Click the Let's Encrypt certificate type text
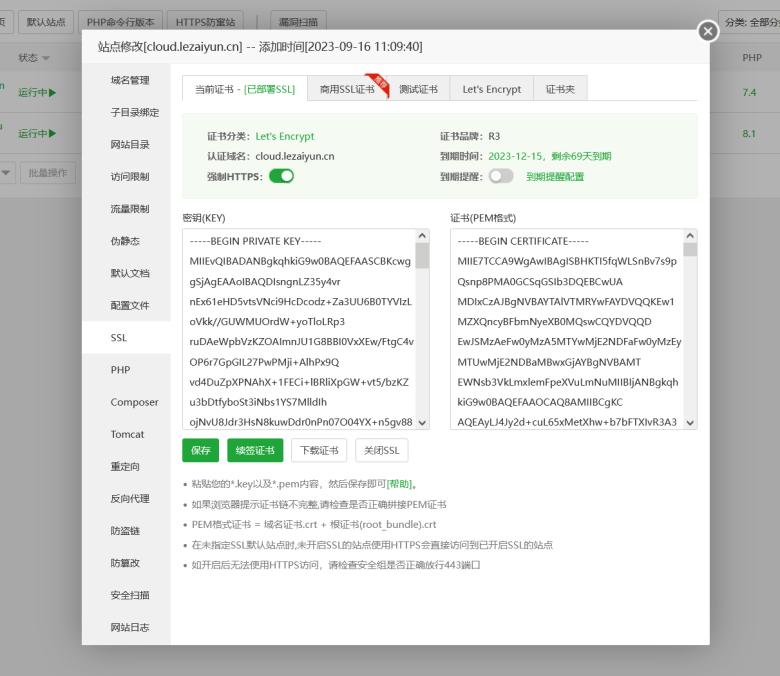780x676 pixels. click(x=285, y=136)
